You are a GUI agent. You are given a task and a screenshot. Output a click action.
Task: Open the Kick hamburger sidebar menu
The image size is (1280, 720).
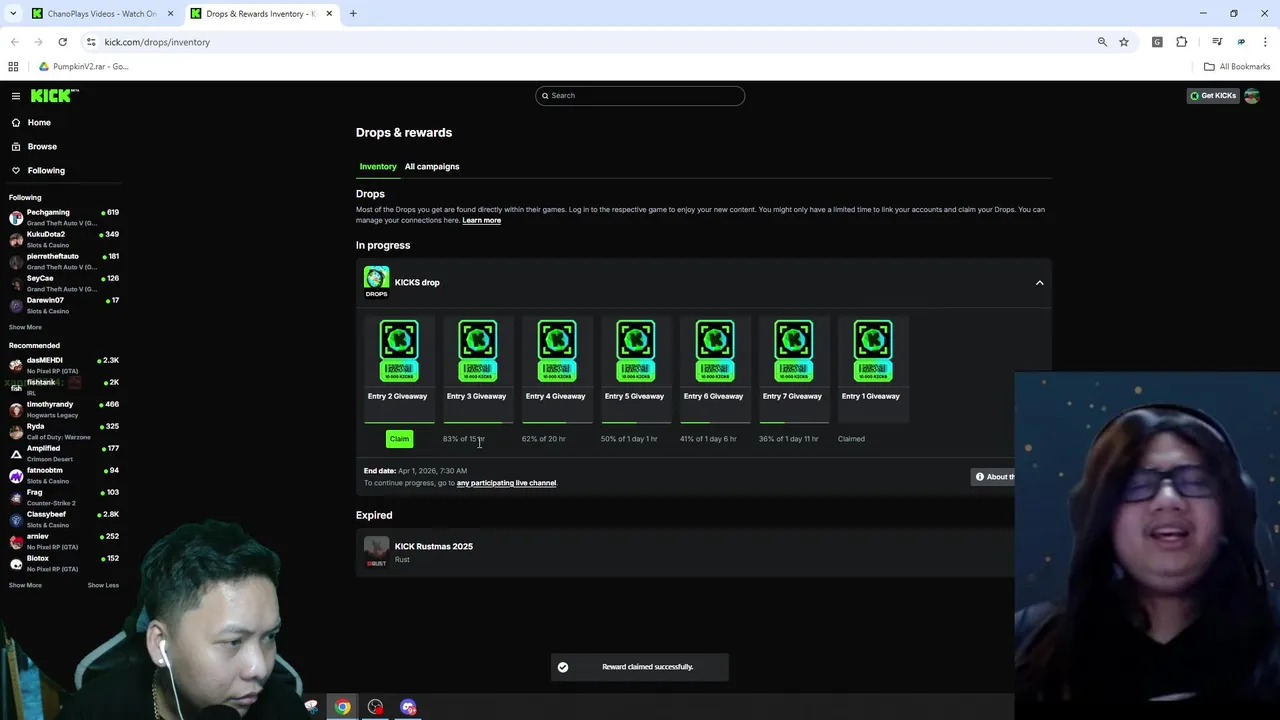pyautogui.click(x=16, y=96)
